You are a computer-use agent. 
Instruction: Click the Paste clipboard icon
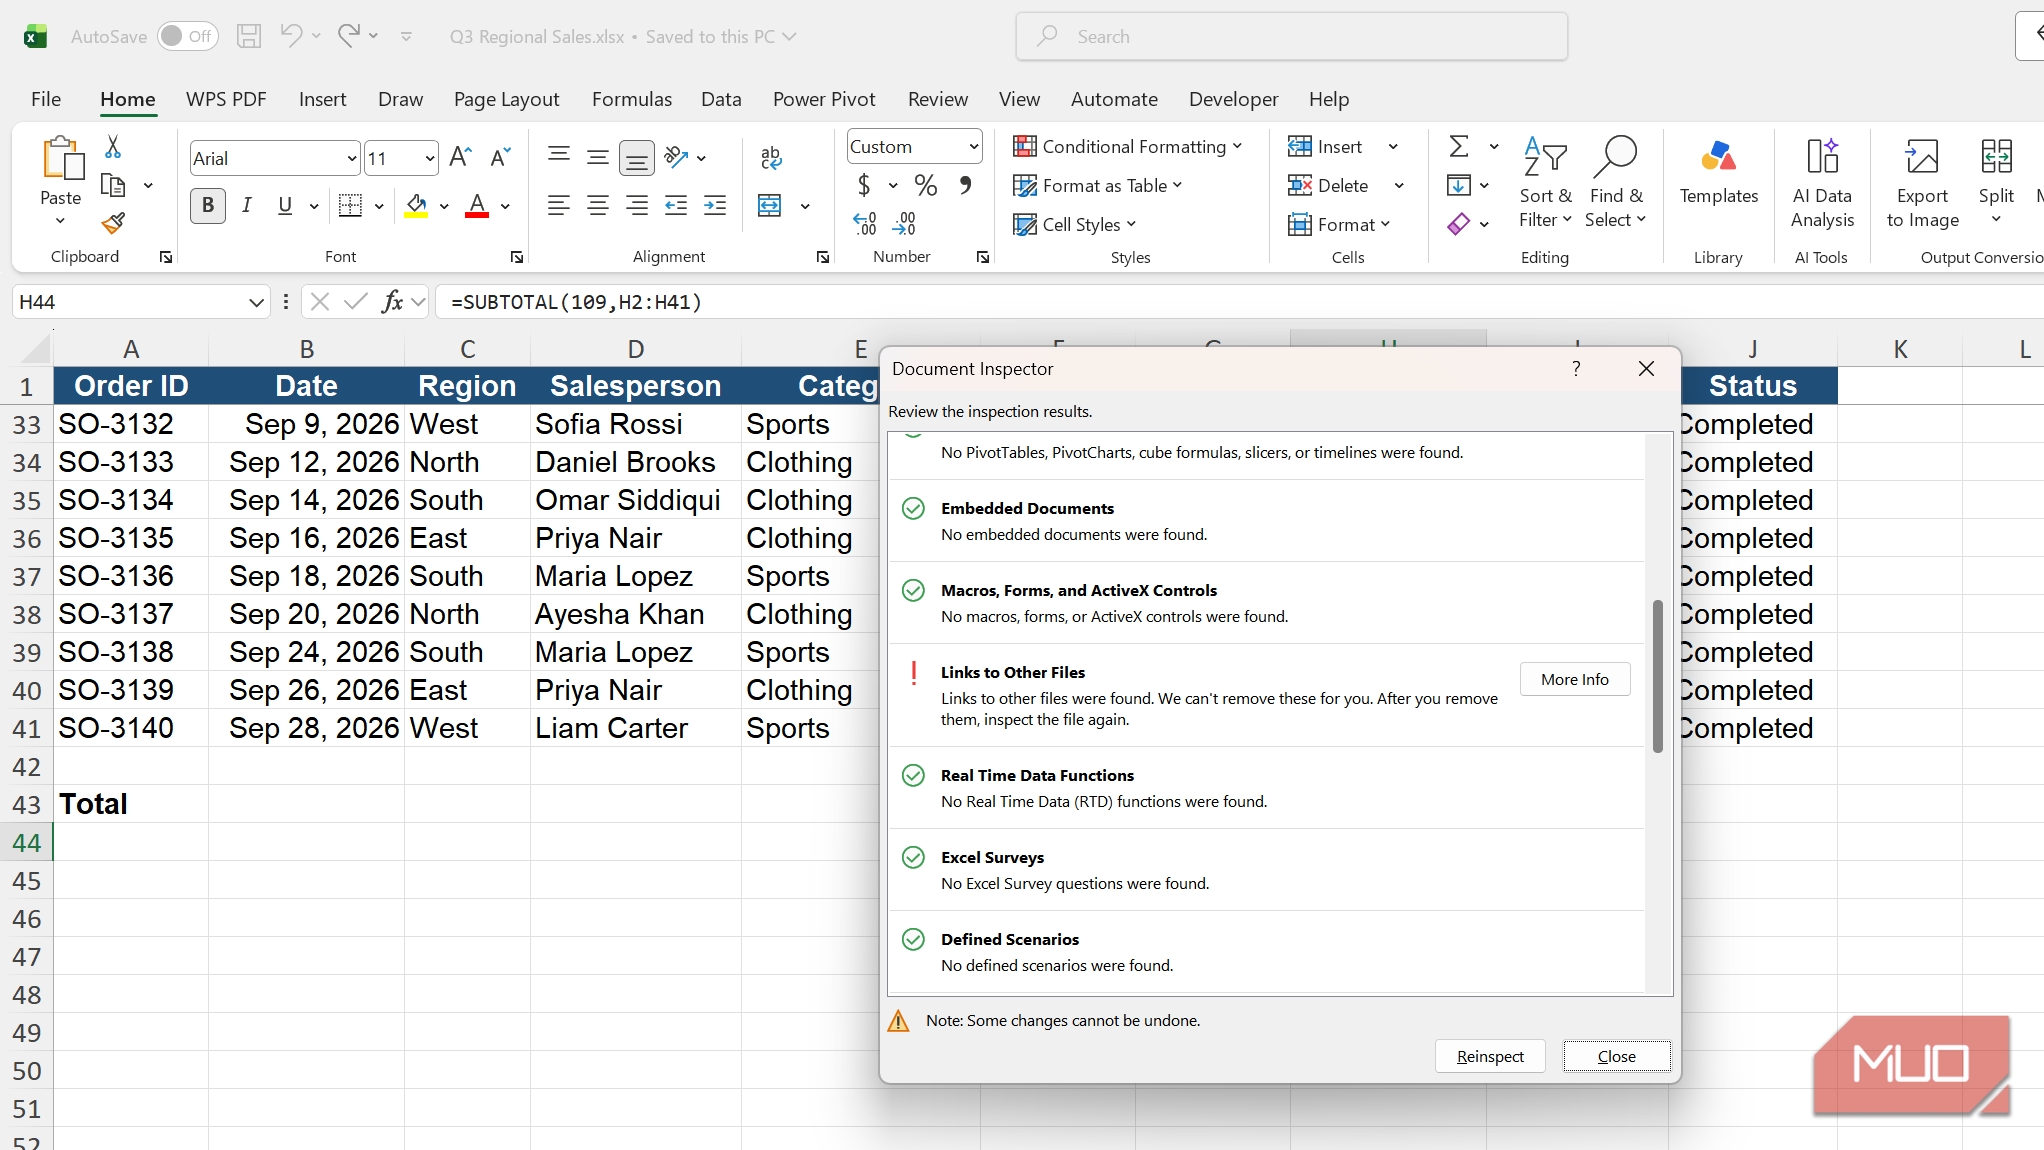[x=61, y=159]
